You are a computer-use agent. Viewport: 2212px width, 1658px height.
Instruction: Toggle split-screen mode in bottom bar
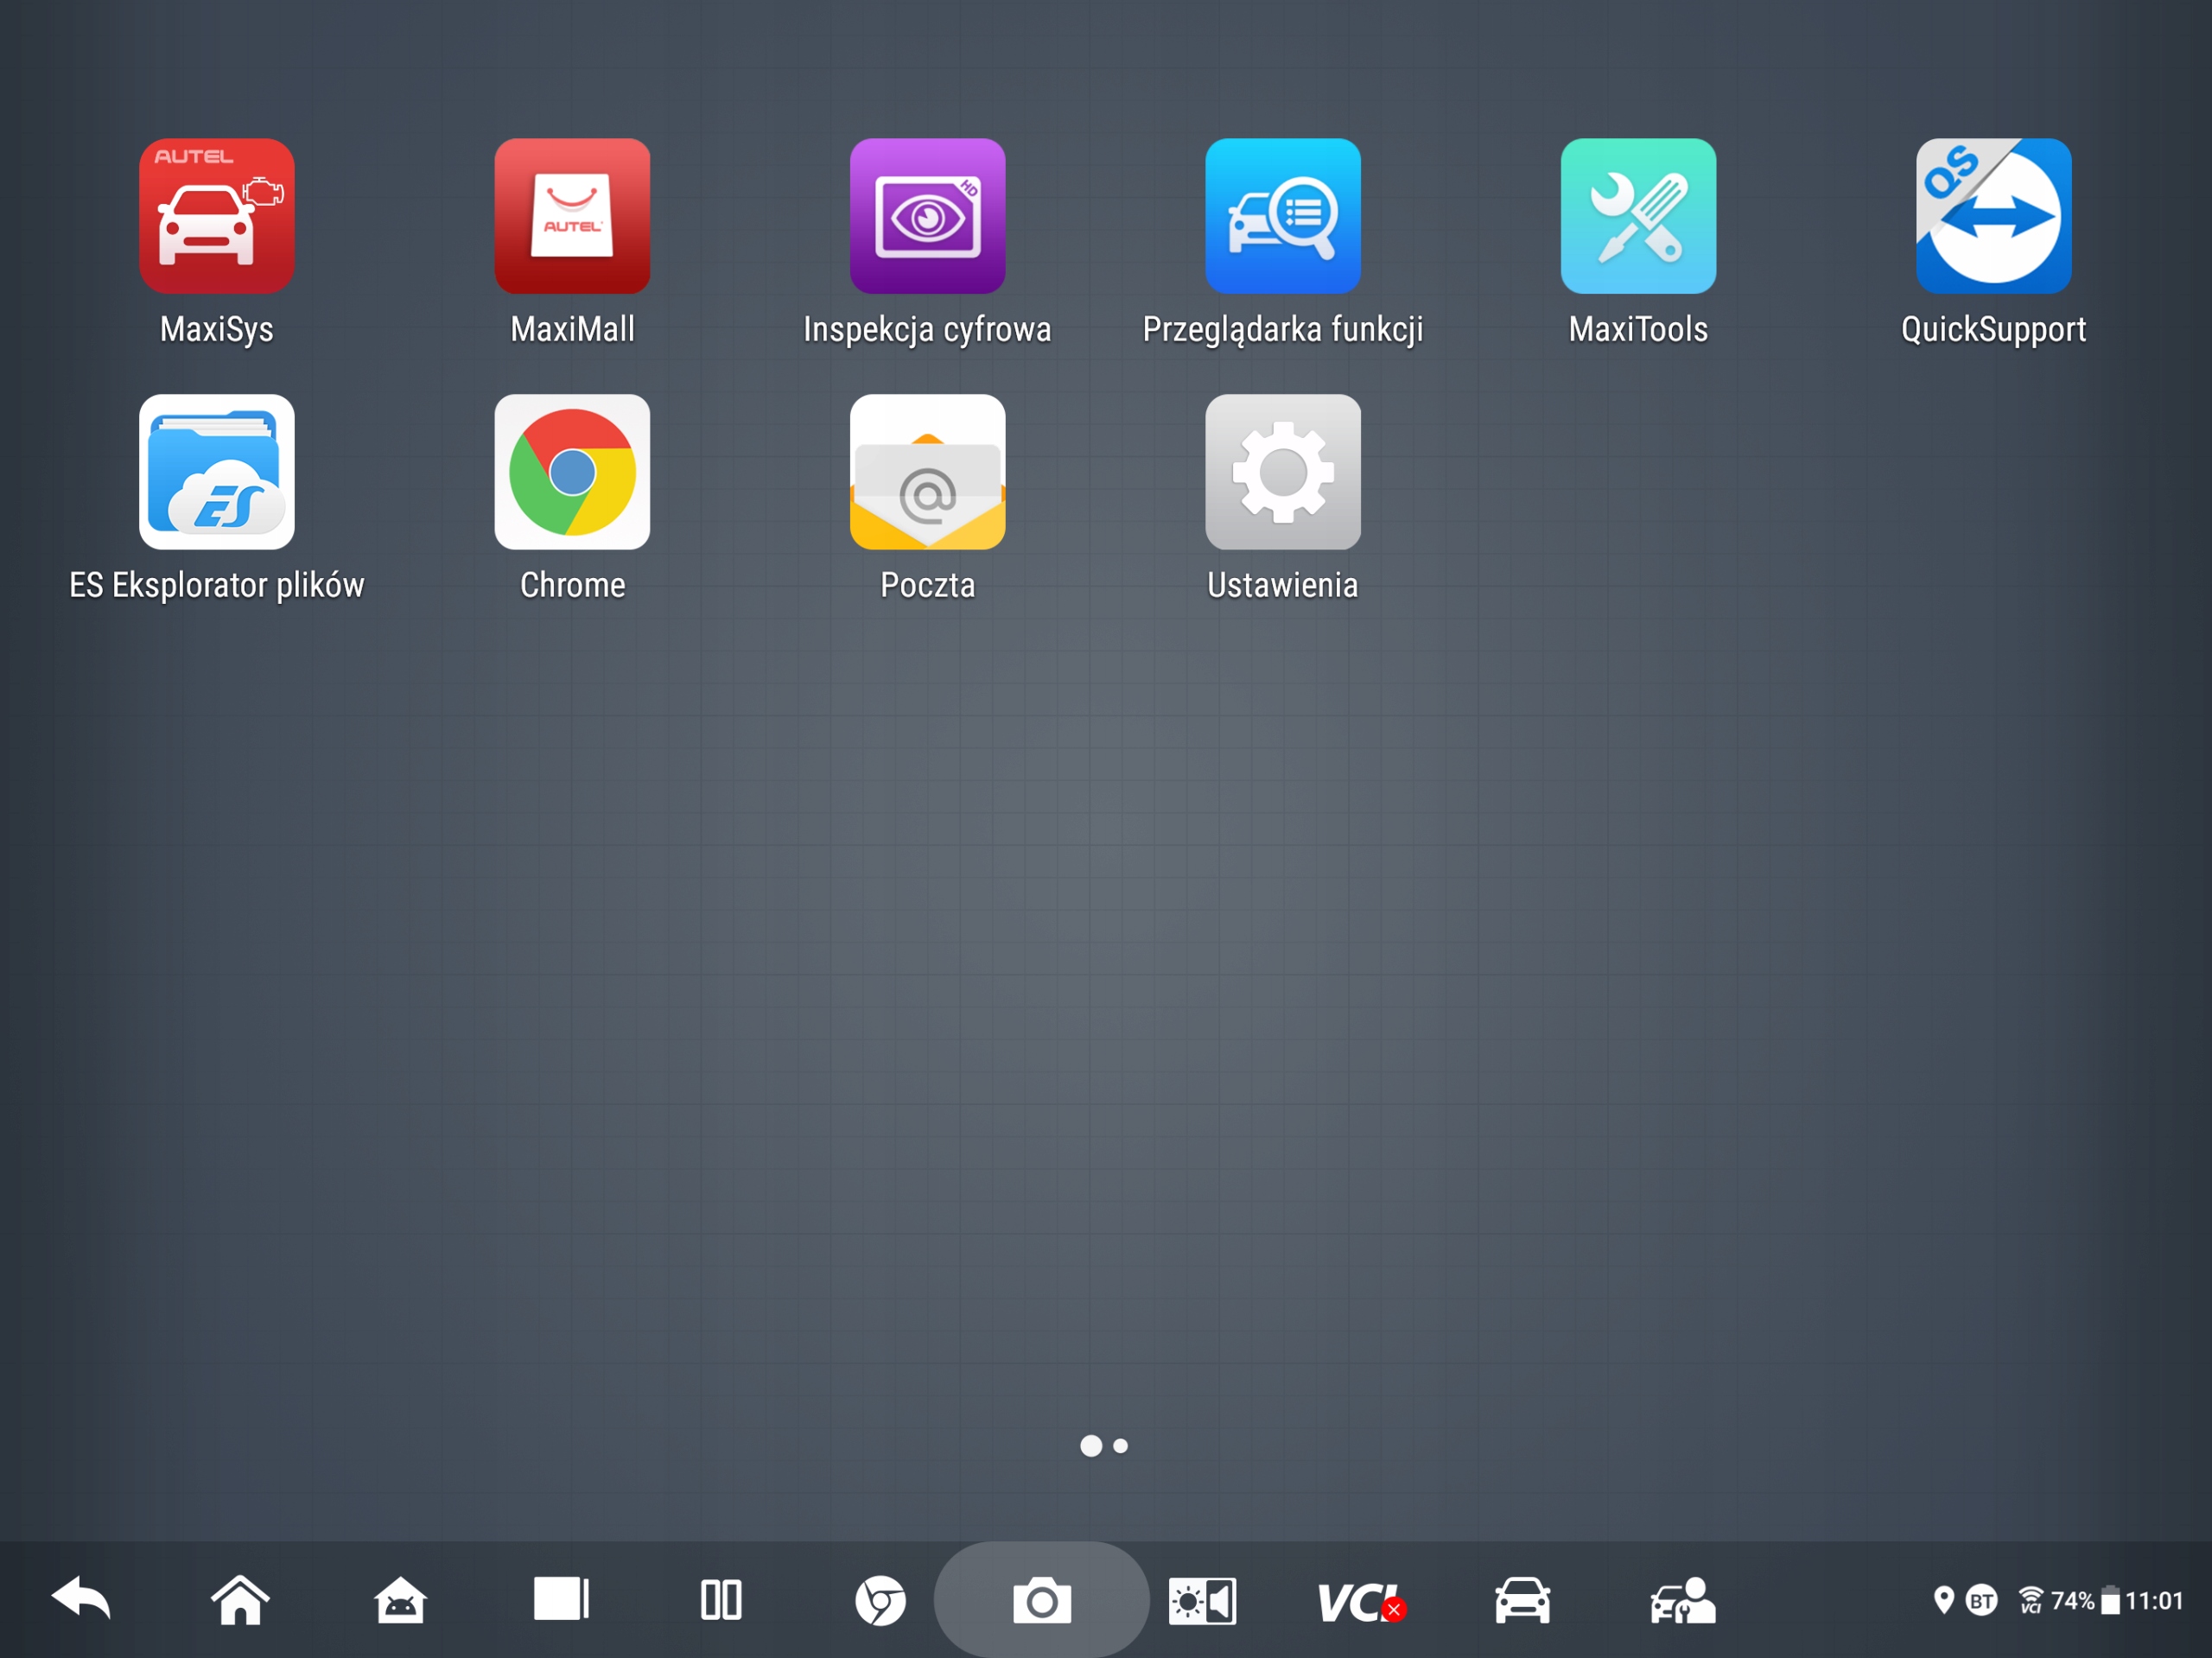coord(721,1600)
